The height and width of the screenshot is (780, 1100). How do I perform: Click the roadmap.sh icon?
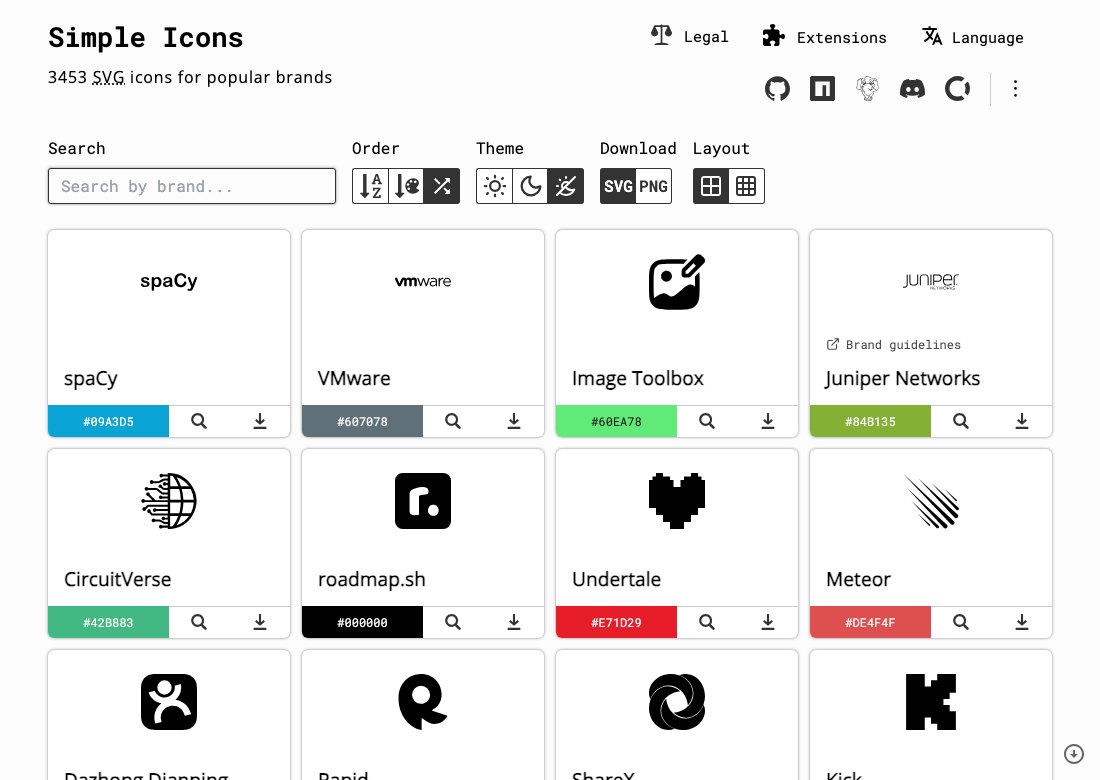pos(423,501)
